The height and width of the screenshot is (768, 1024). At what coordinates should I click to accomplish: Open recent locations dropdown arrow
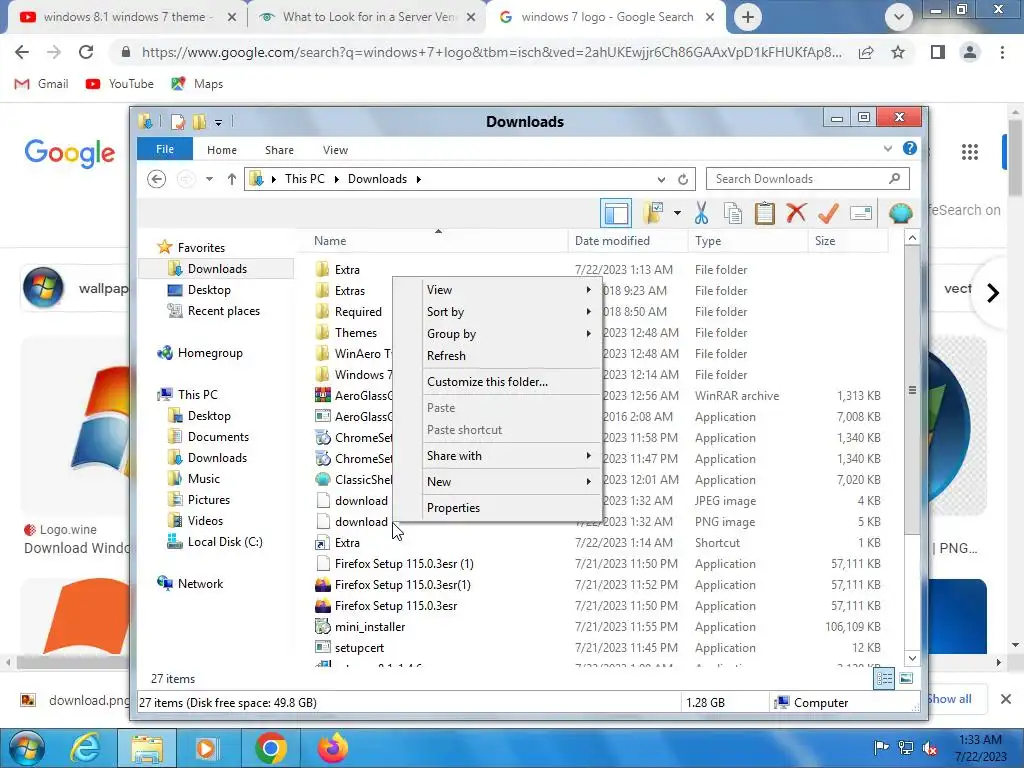pos(209,179)
